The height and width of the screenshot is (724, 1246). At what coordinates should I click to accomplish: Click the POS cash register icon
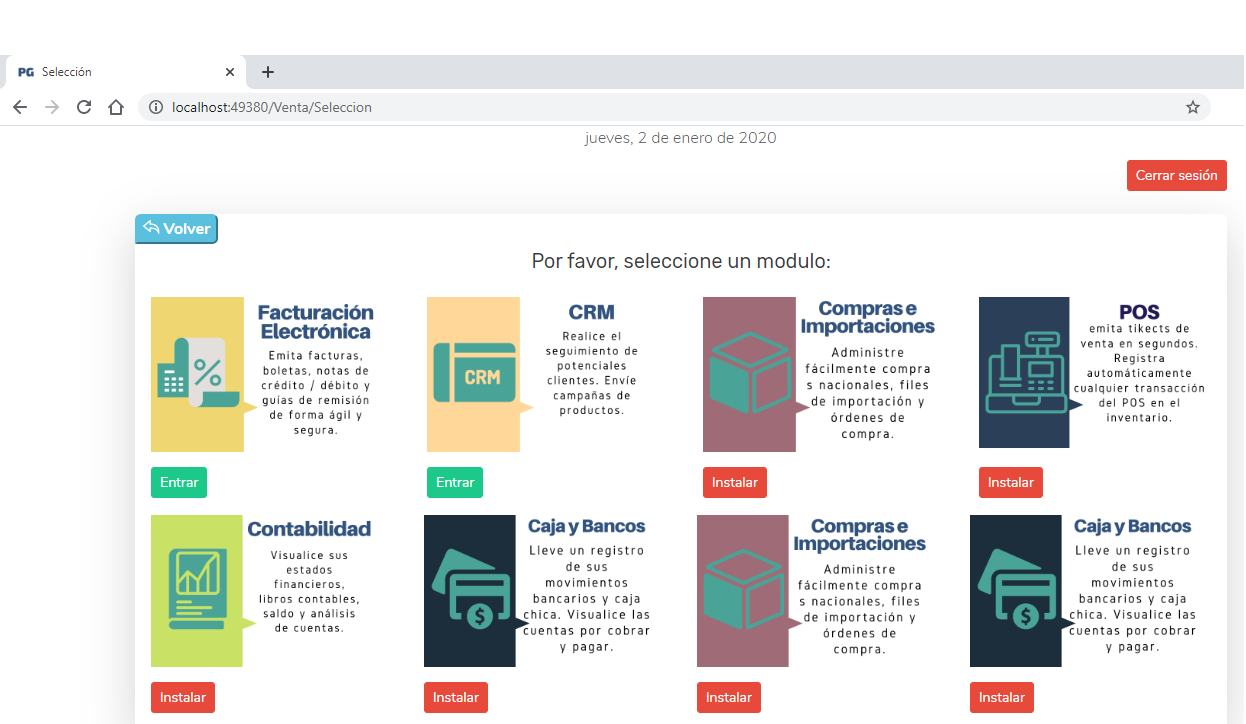[1024, 374]
